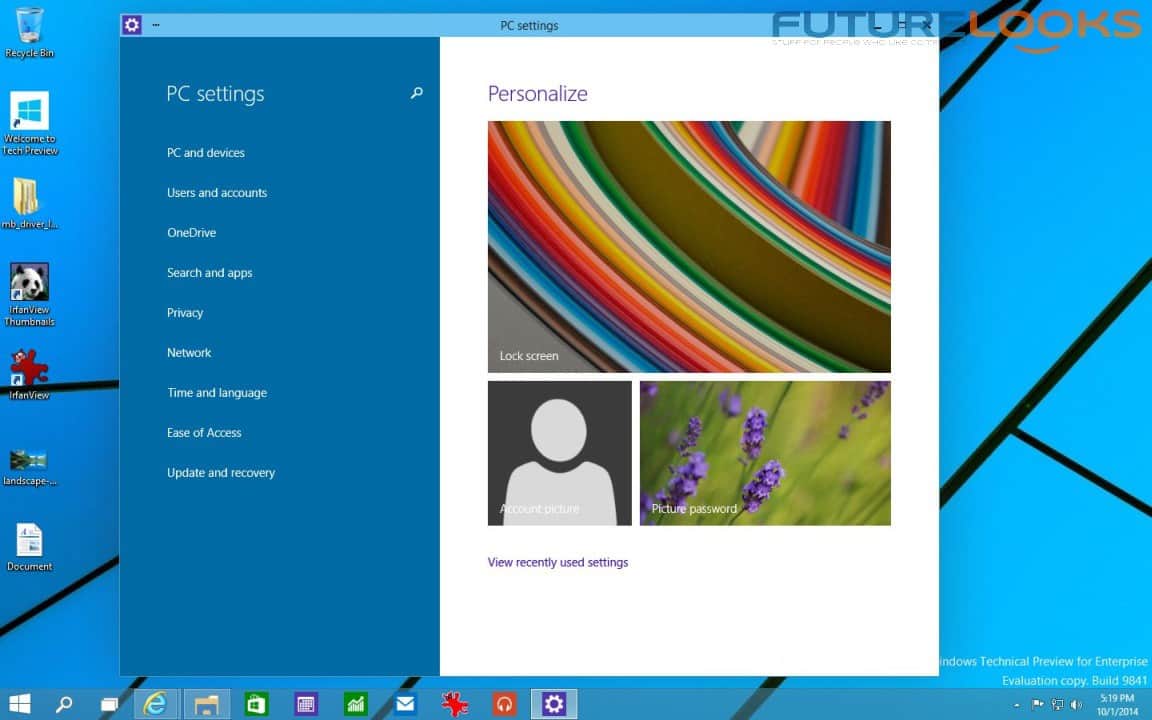1152x720 pixels.
Task: Choose Time and language
Action: coord(217,393)
